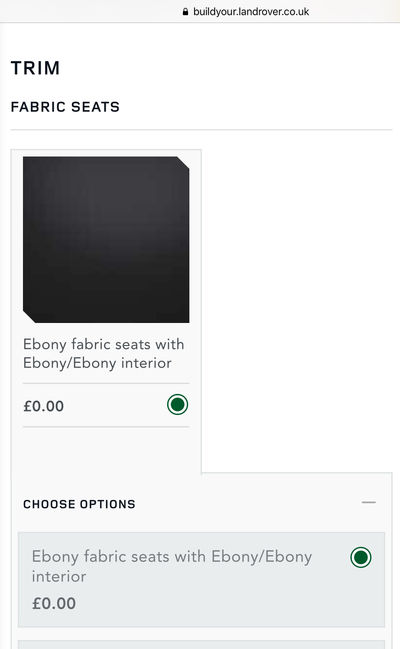This screenshot has height=649, width=400.
Task: Click the £0.00 price on the trim card
Action: point(43,406)
